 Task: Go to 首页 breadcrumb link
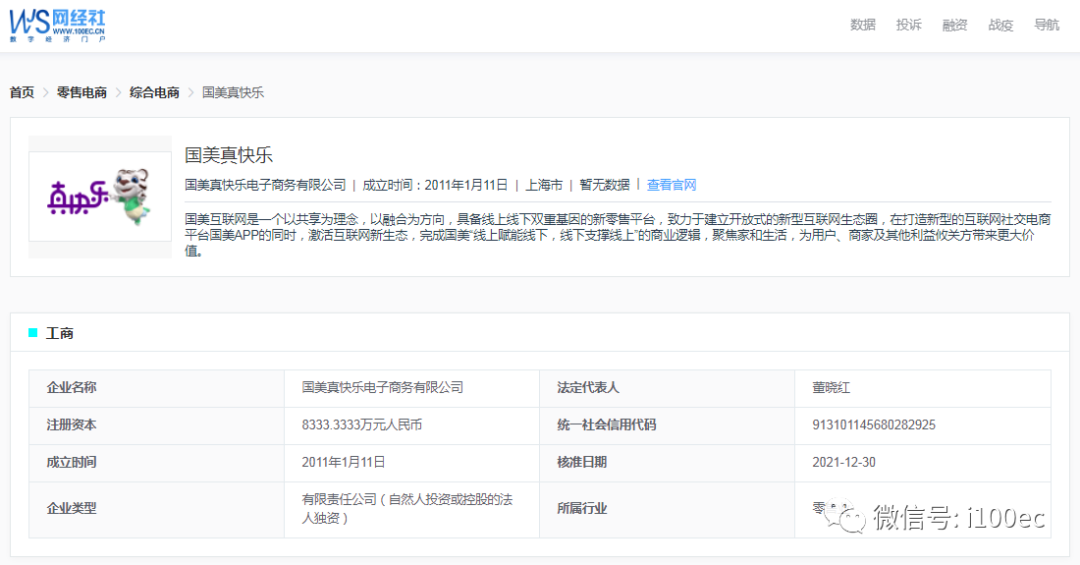coord(22,92)
